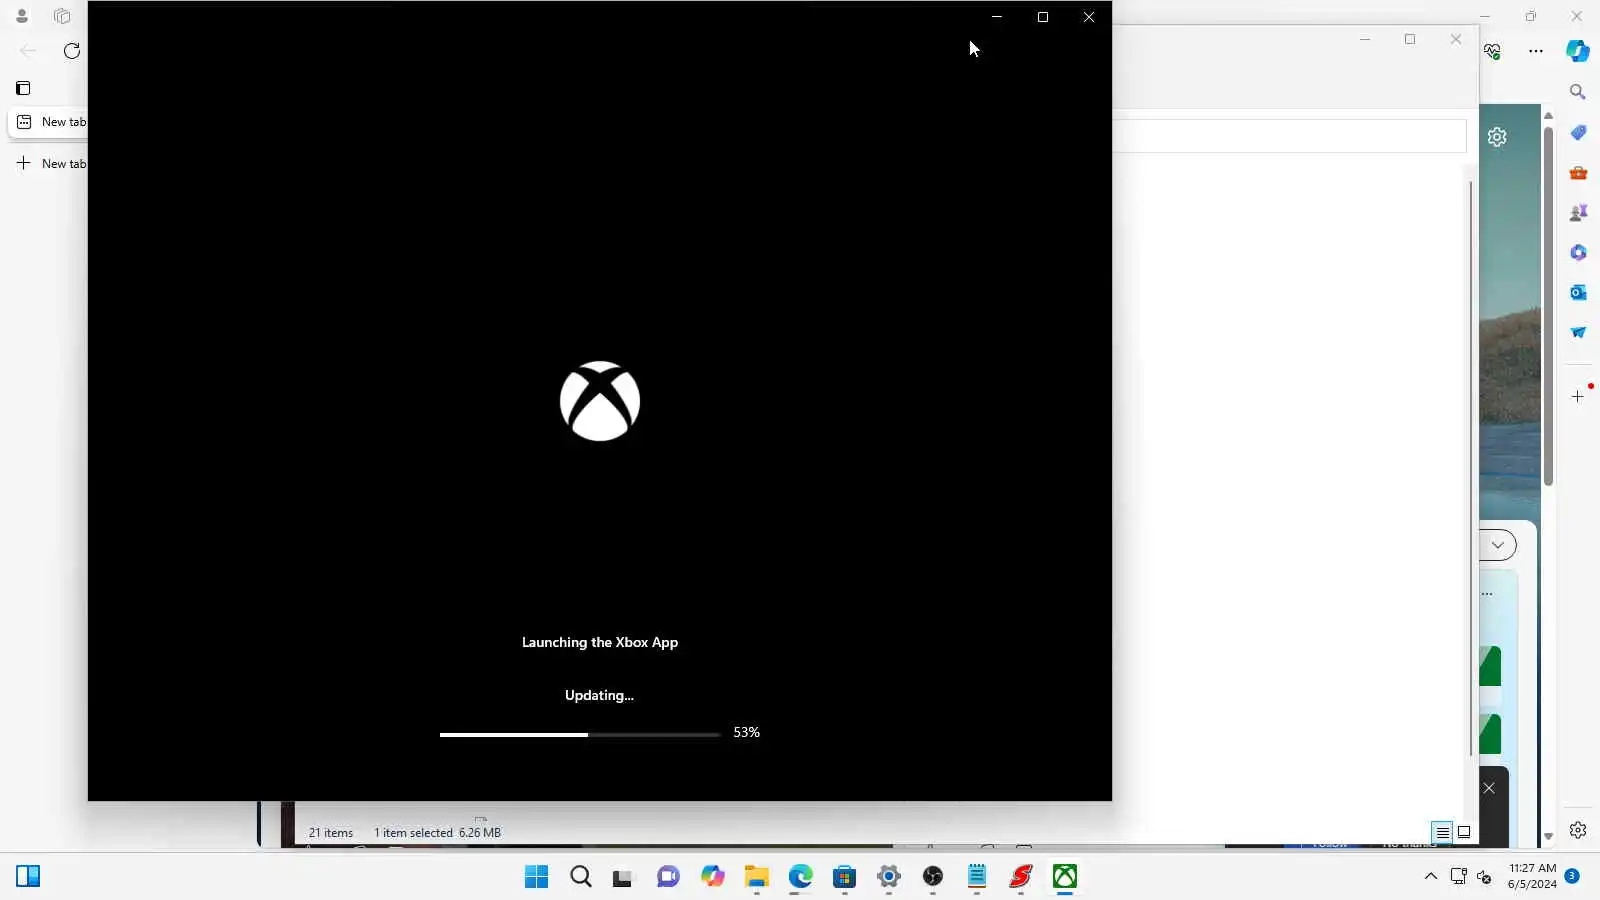1600x900 pixels.
Task: Open Chat app from taskbar
Action: pos(668,877)
